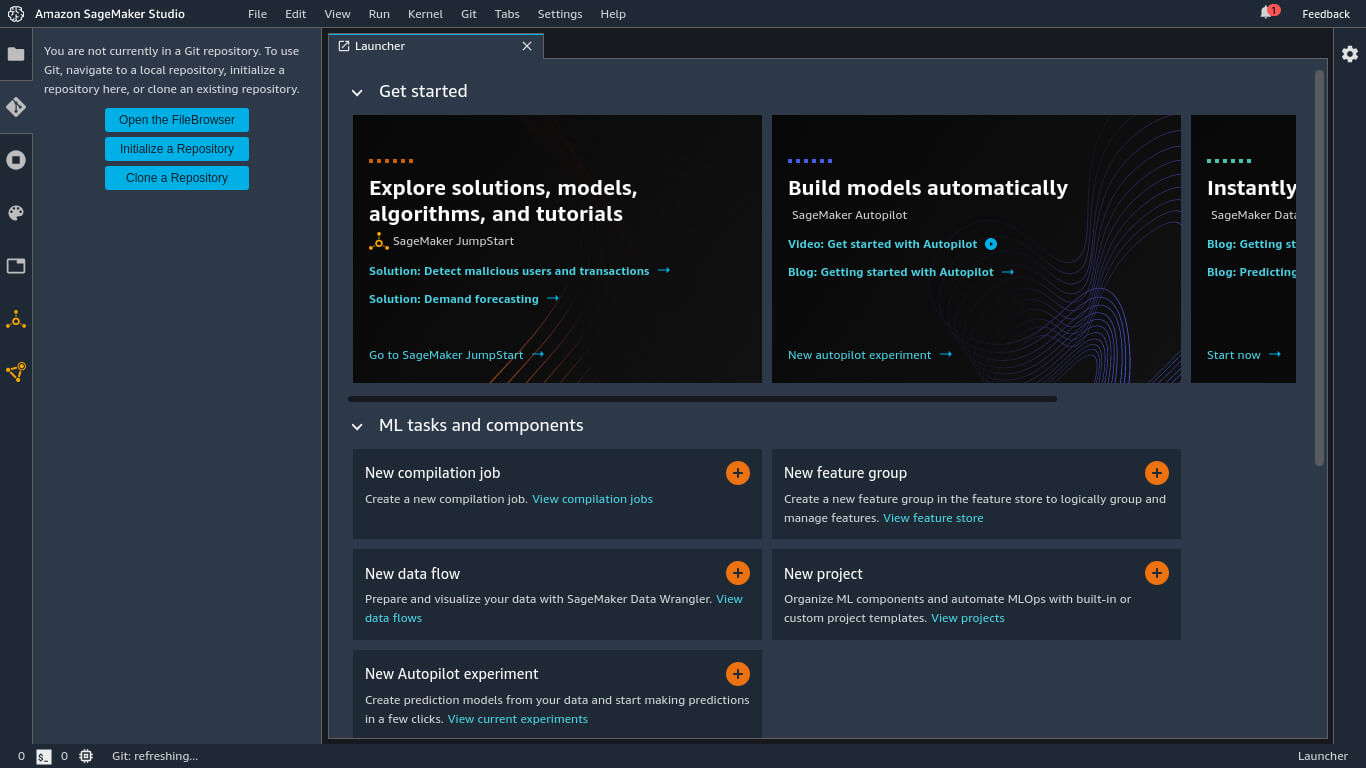Open the settings gear in right sidebar
The height and width of the screenshot is (768, 1366).
pos(1350,54)
